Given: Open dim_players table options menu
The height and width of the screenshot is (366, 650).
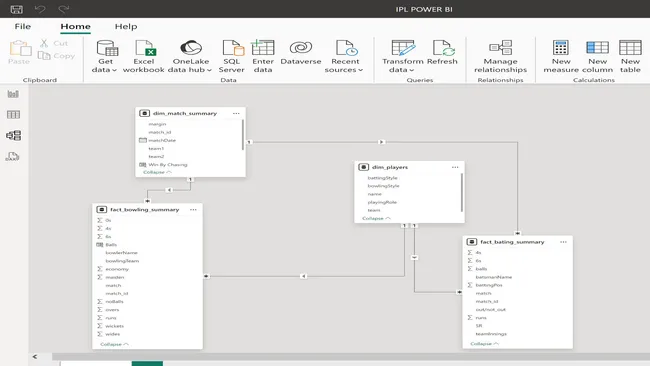Looking at the screenshot, I should tap(455, 167).
